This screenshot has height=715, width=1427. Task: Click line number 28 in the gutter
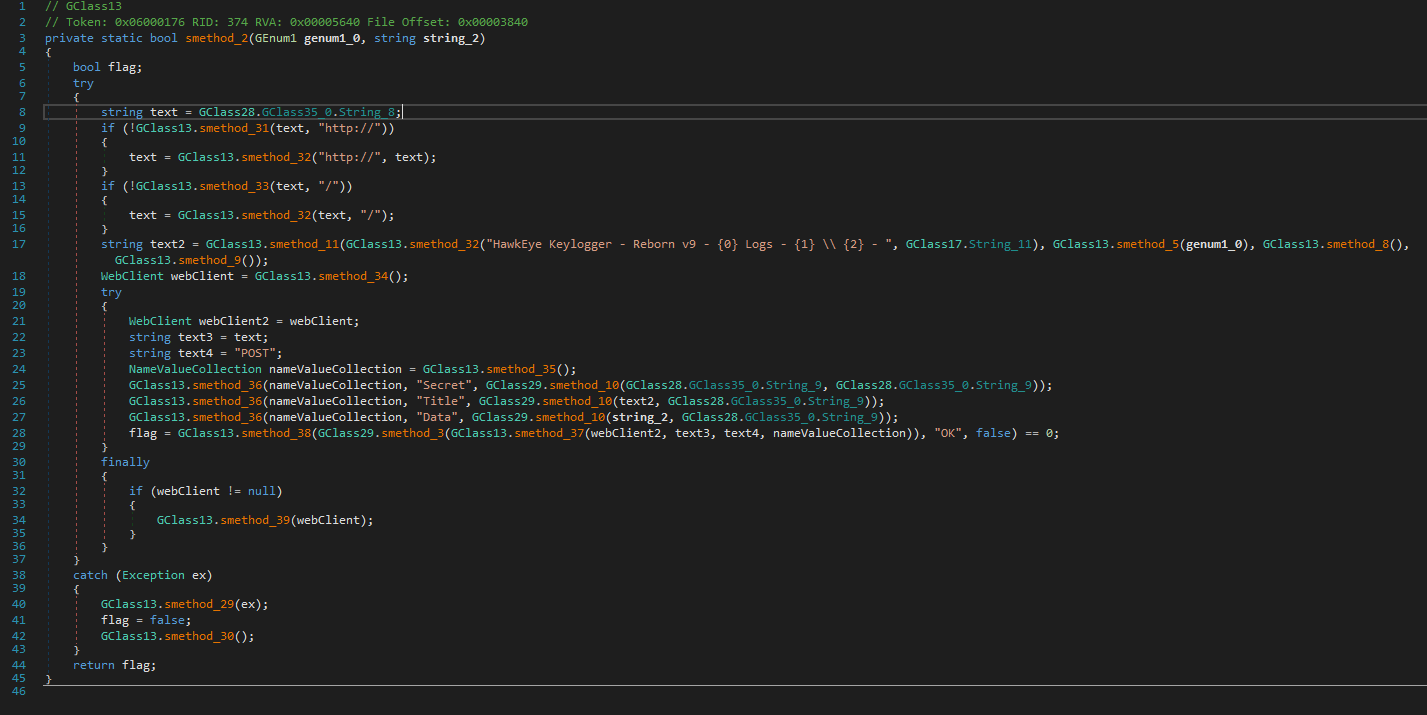click(20, 433)
